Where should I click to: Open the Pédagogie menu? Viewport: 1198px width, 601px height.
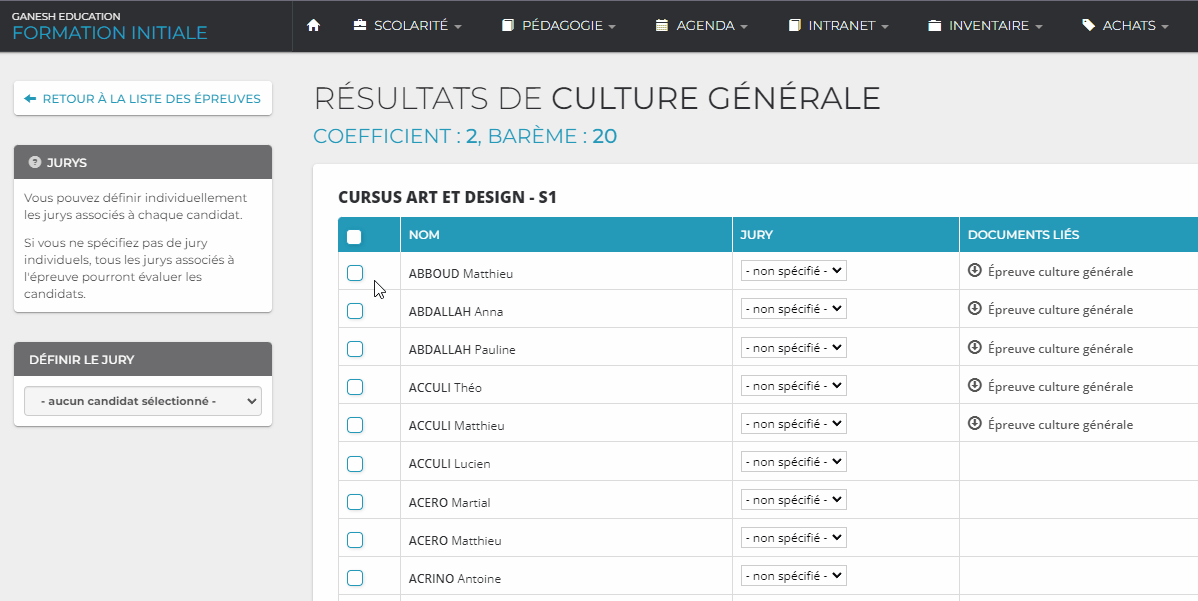(x=559, y=26)
